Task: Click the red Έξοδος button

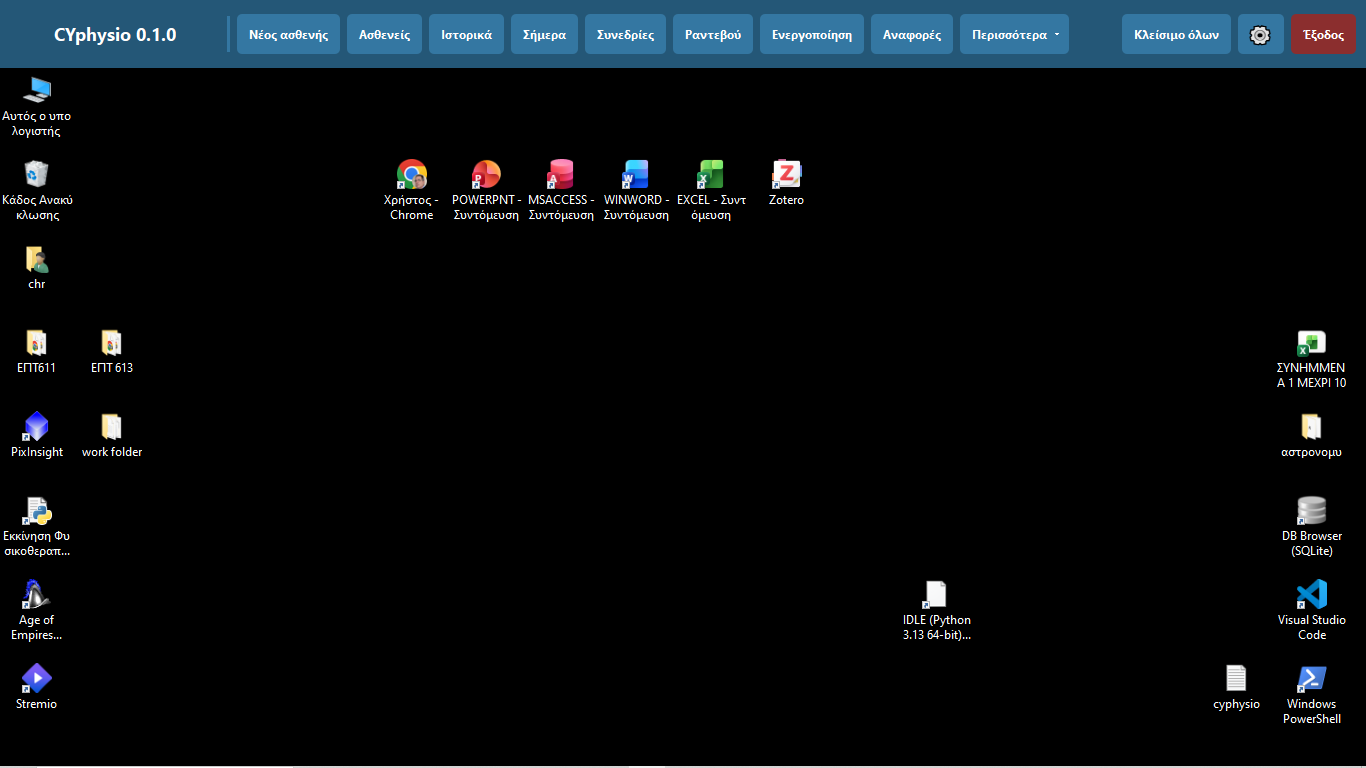Action: (1323, 34)
